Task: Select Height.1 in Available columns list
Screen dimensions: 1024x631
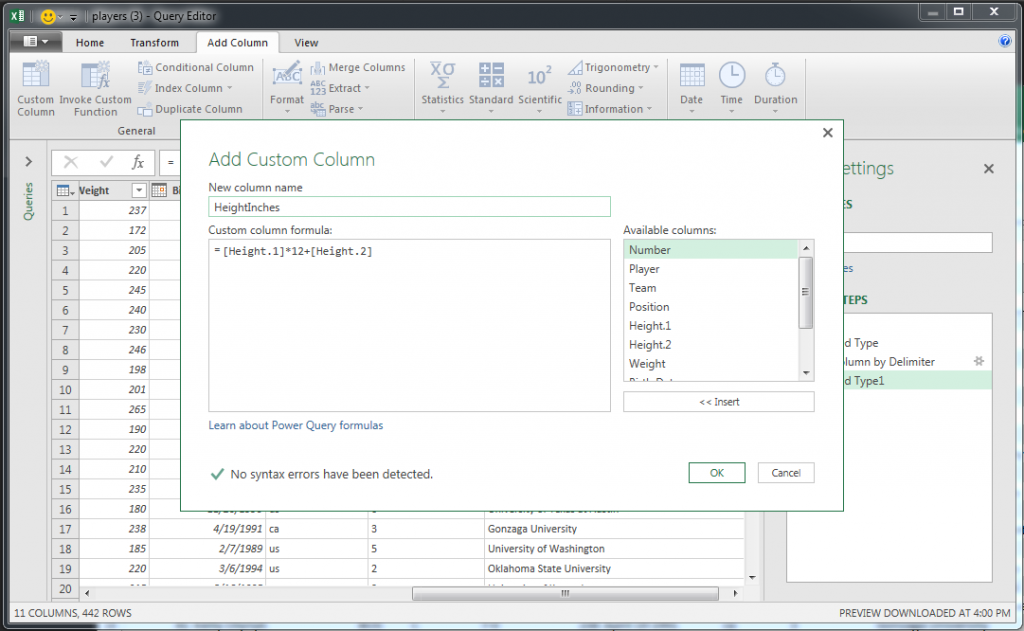Action: (x=649, y=326)
